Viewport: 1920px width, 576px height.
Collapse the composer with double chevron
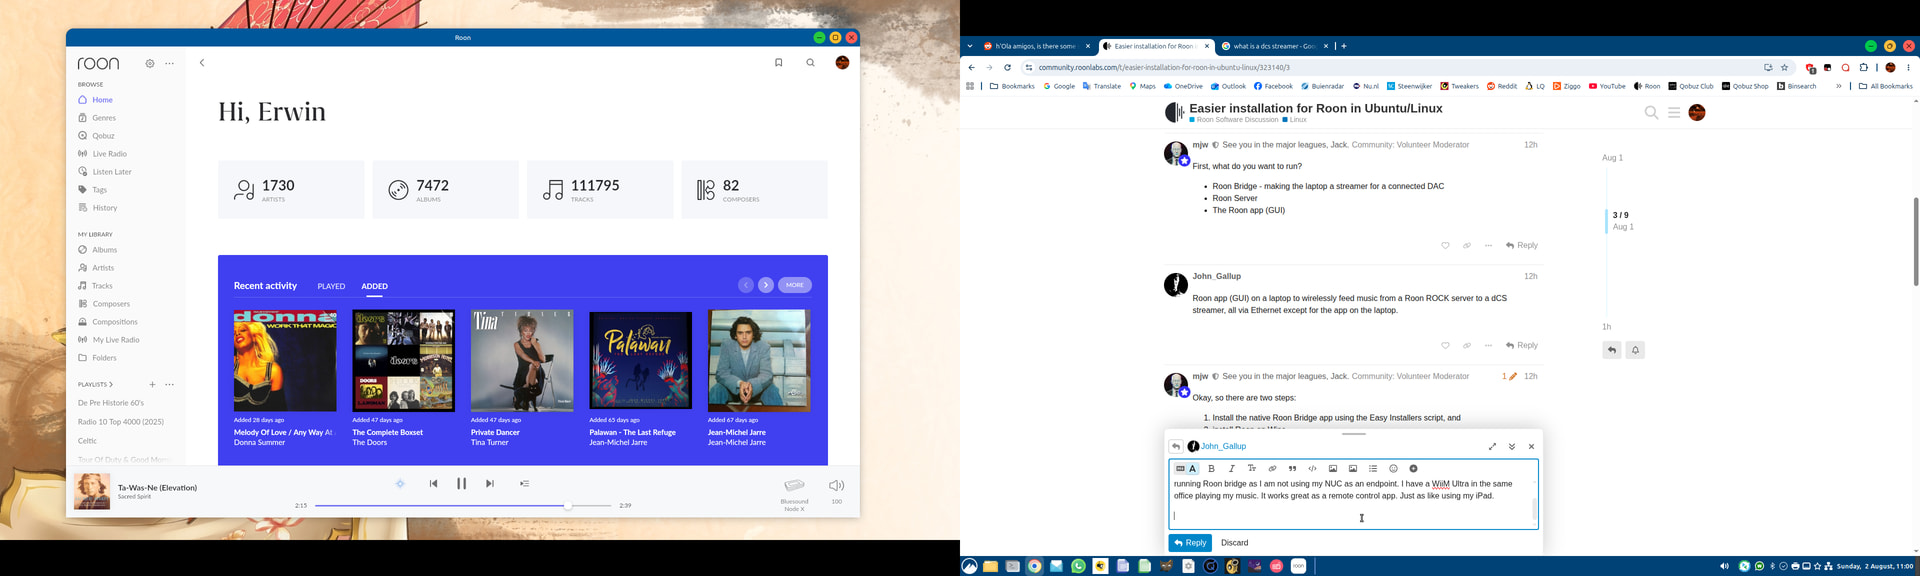click(x=1512, y=447)
